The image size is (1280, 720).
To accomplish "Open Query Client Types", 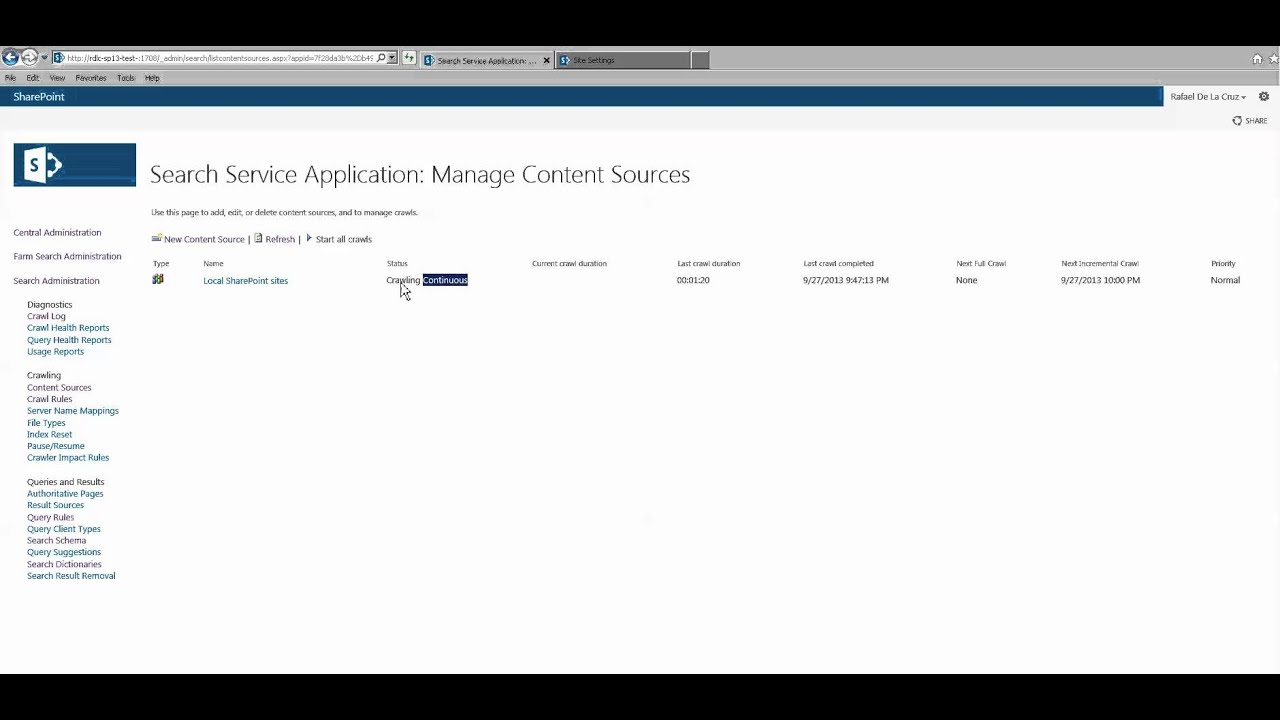I will click(64, 529).
